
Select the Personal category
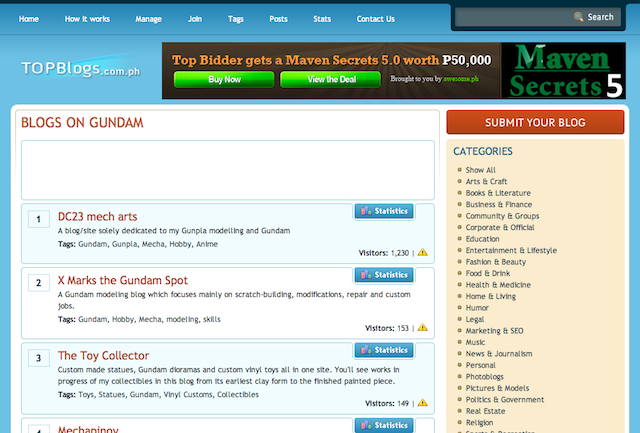pyautogui.click(x=480, y=365)
